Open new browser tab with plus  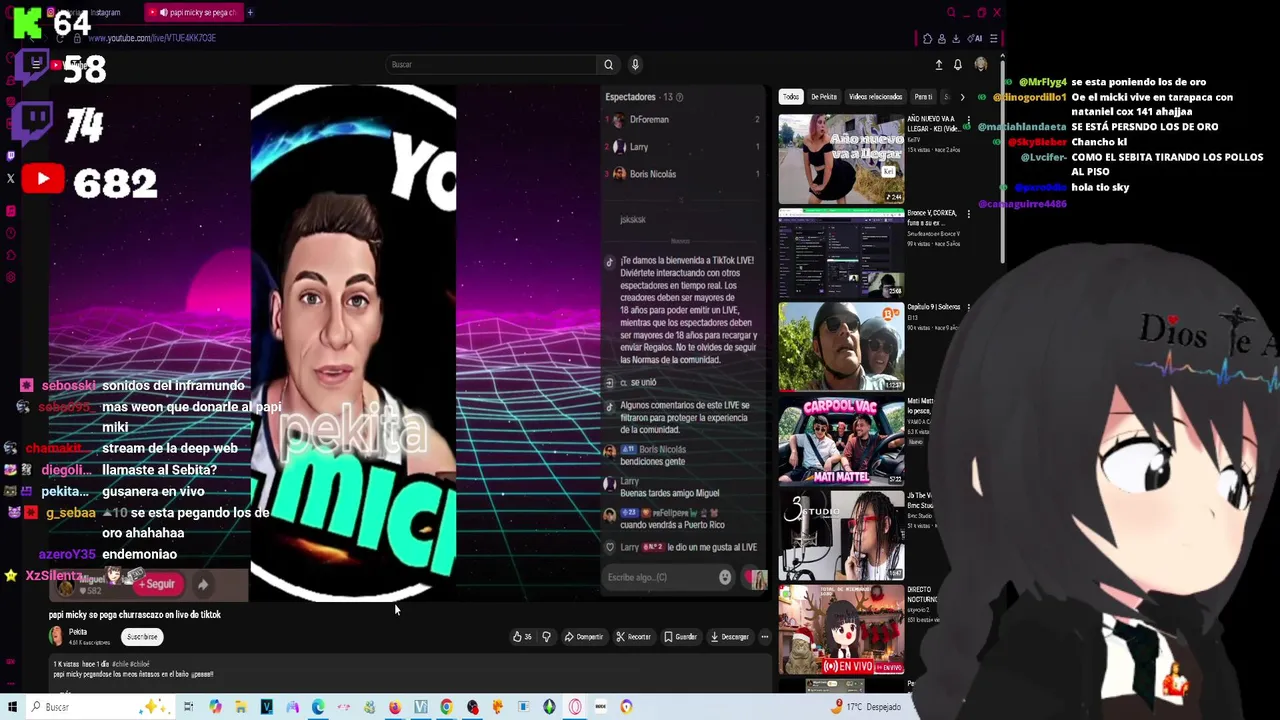pos(250,13)
